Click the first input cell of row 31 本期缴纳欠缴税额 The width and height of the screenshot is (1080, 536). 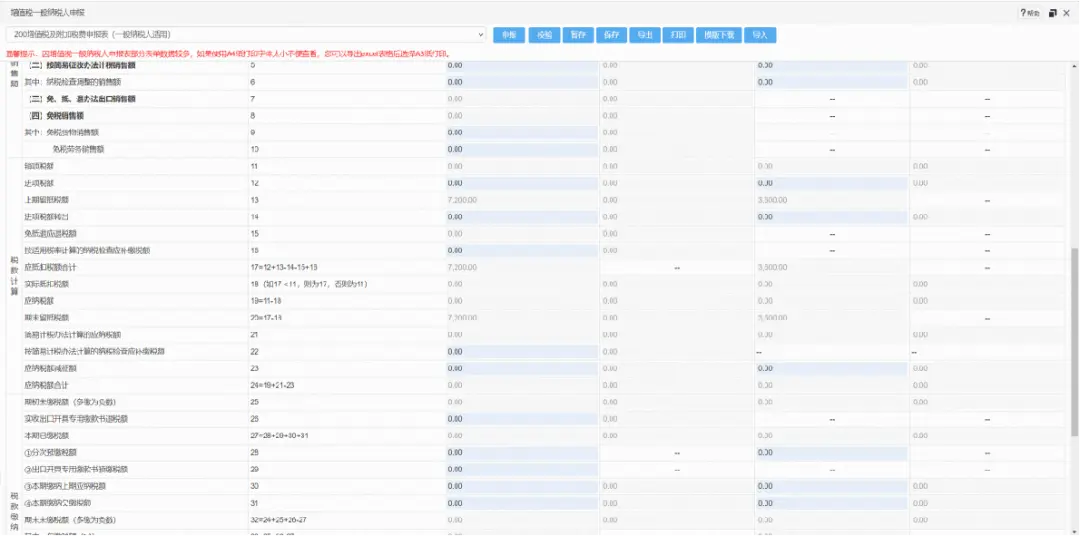pos(521,503)
